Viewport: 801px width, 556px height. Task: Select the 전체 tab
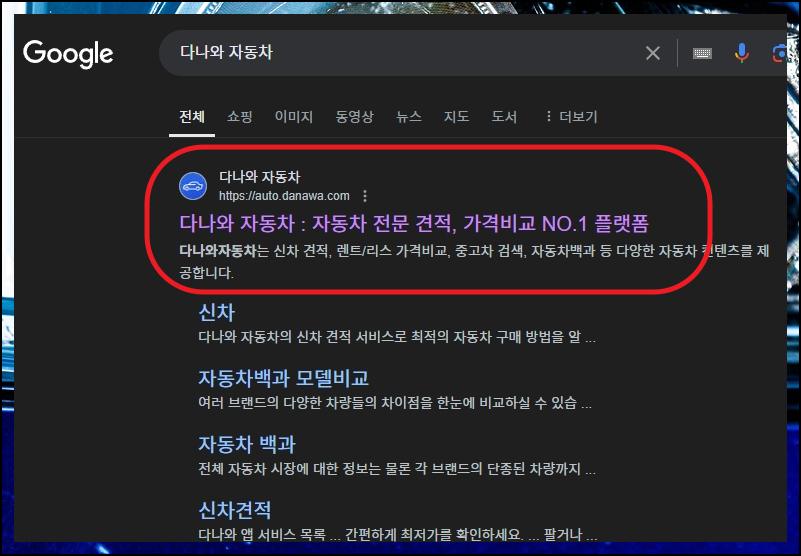coord(192,117)
